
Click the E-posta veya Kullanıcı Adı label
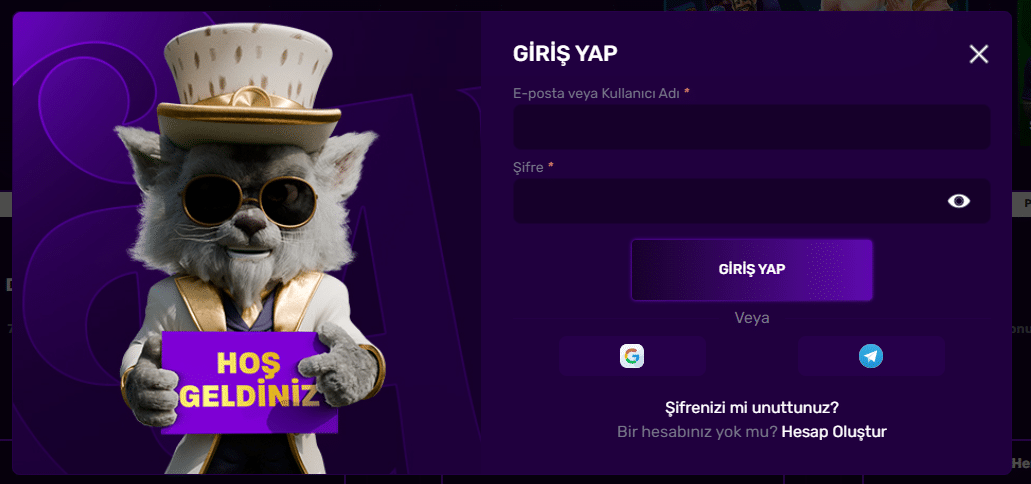[596, 93]
